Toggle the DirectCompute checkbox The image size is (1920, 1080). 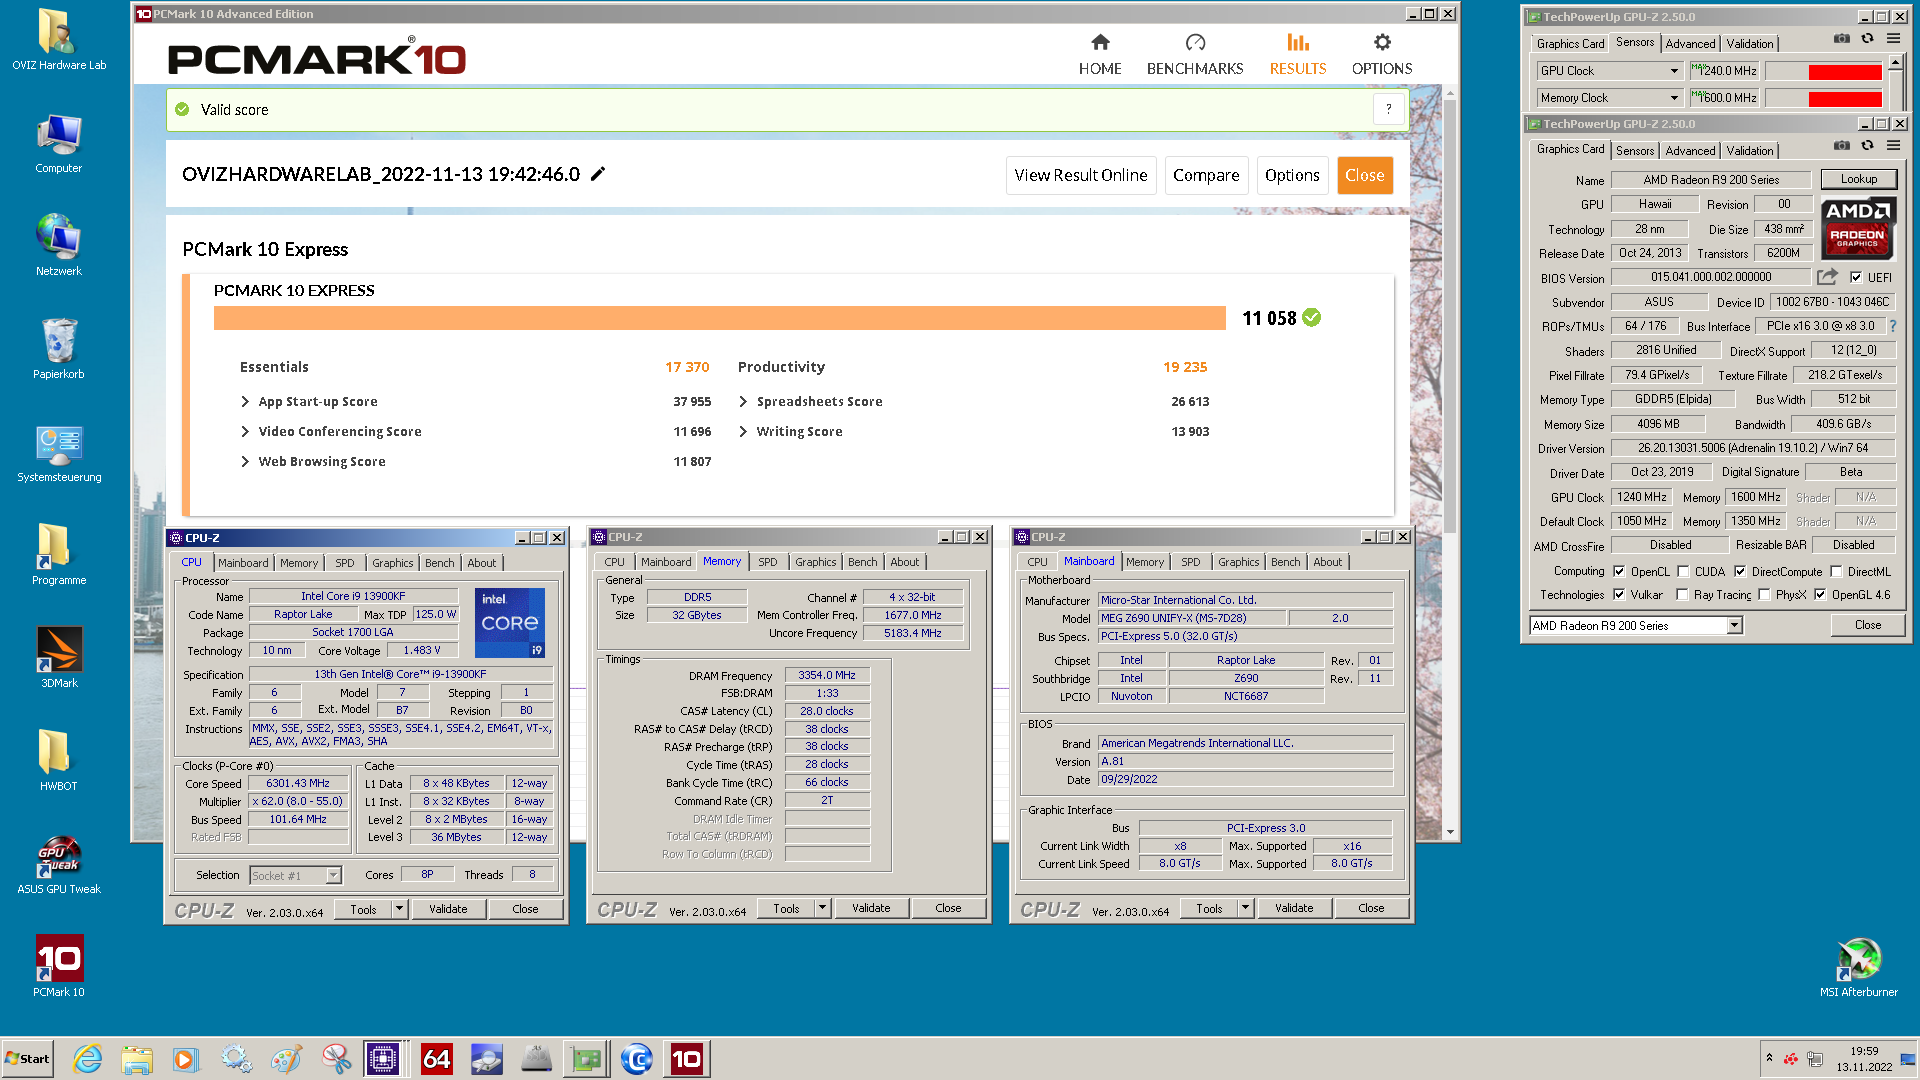click(1740, 572)
